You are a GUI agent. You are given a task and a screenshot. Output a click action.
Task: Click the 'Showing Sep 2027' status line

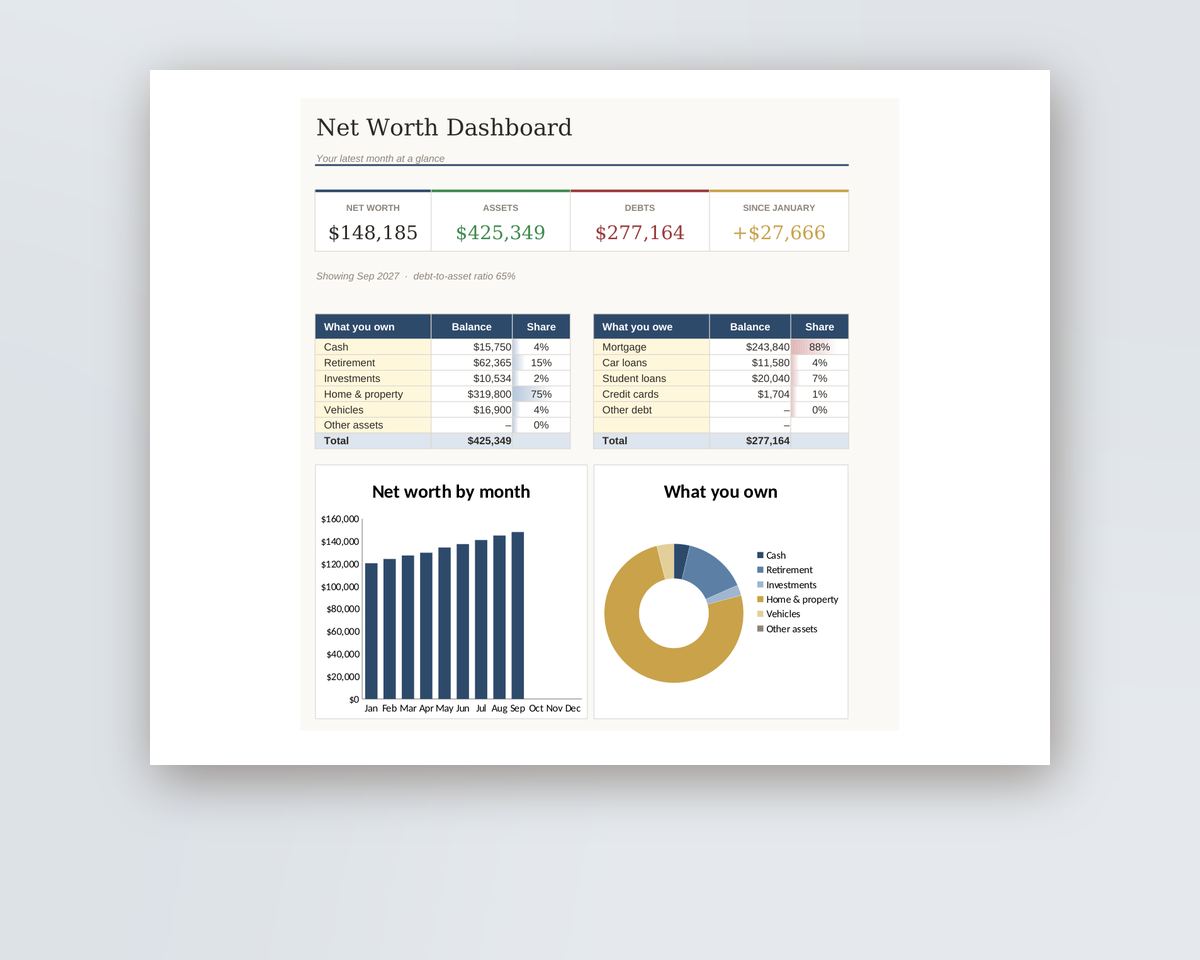click(x=357, y=276)
